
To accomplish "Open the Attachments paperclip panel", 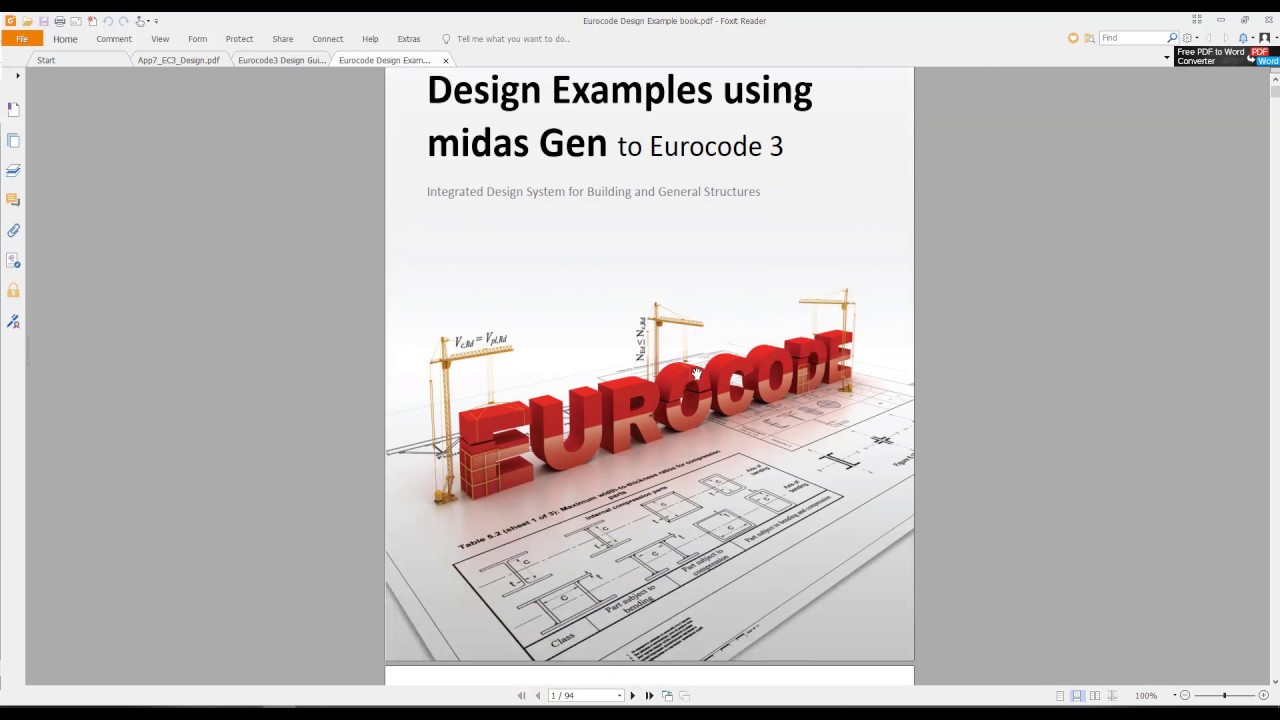I will [13, 230].
